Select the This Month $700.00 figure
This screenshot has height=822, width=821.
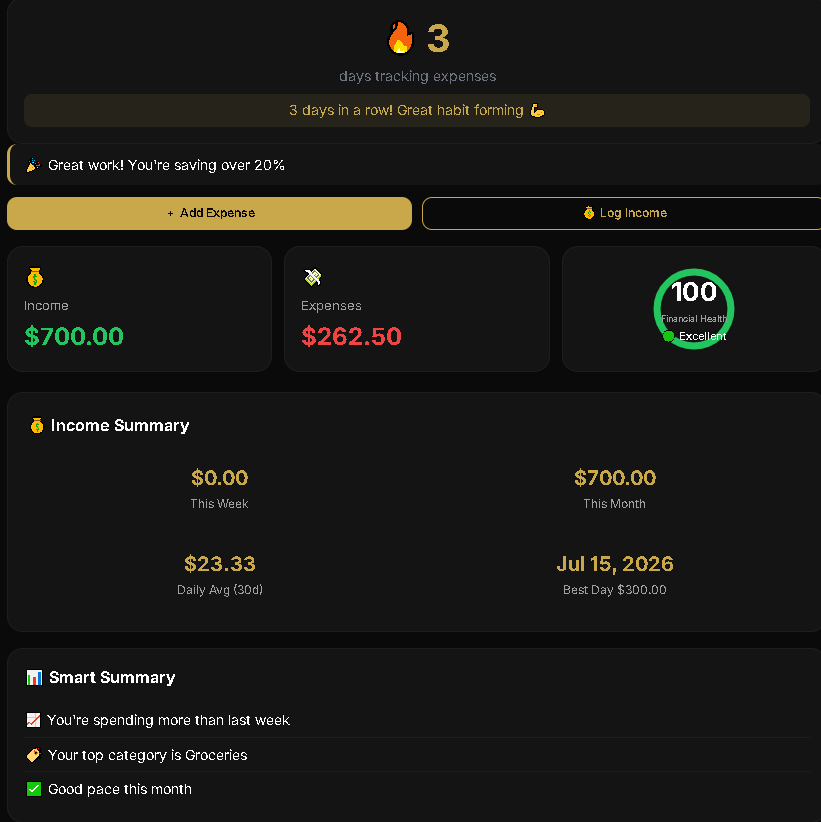(615, 478)
